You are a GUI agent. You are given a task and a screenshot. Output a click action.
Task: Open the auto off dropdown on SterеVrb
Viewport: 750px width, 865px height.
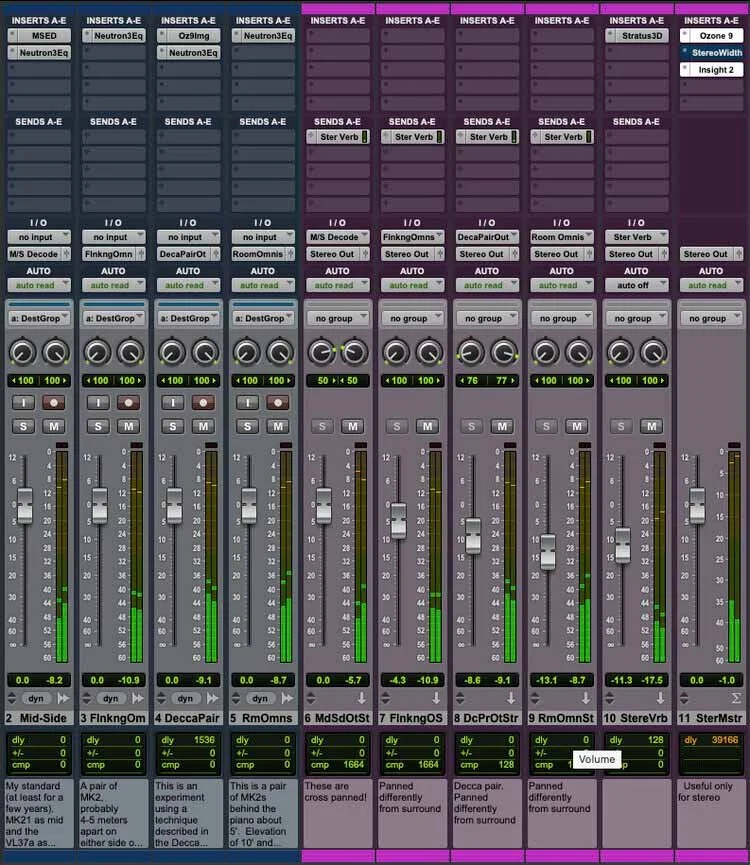(636, 285)
